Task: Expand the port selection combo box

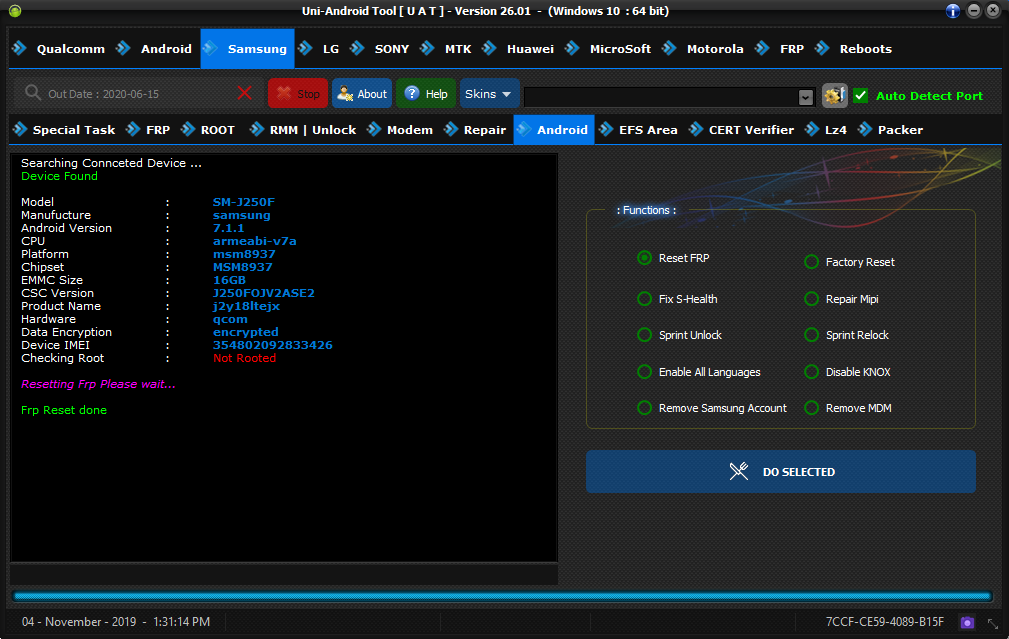Action: pos(806,97)
